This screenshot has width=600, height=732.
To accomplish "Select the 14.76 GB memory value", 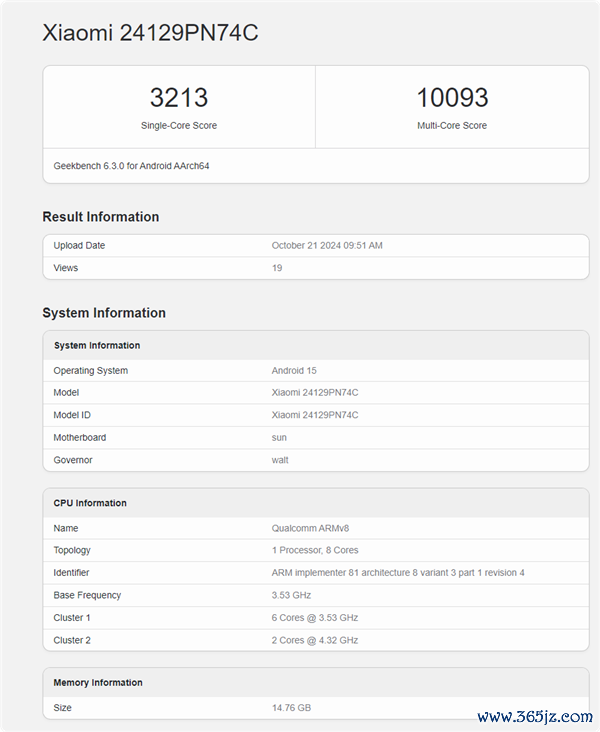I will point(291,708).
